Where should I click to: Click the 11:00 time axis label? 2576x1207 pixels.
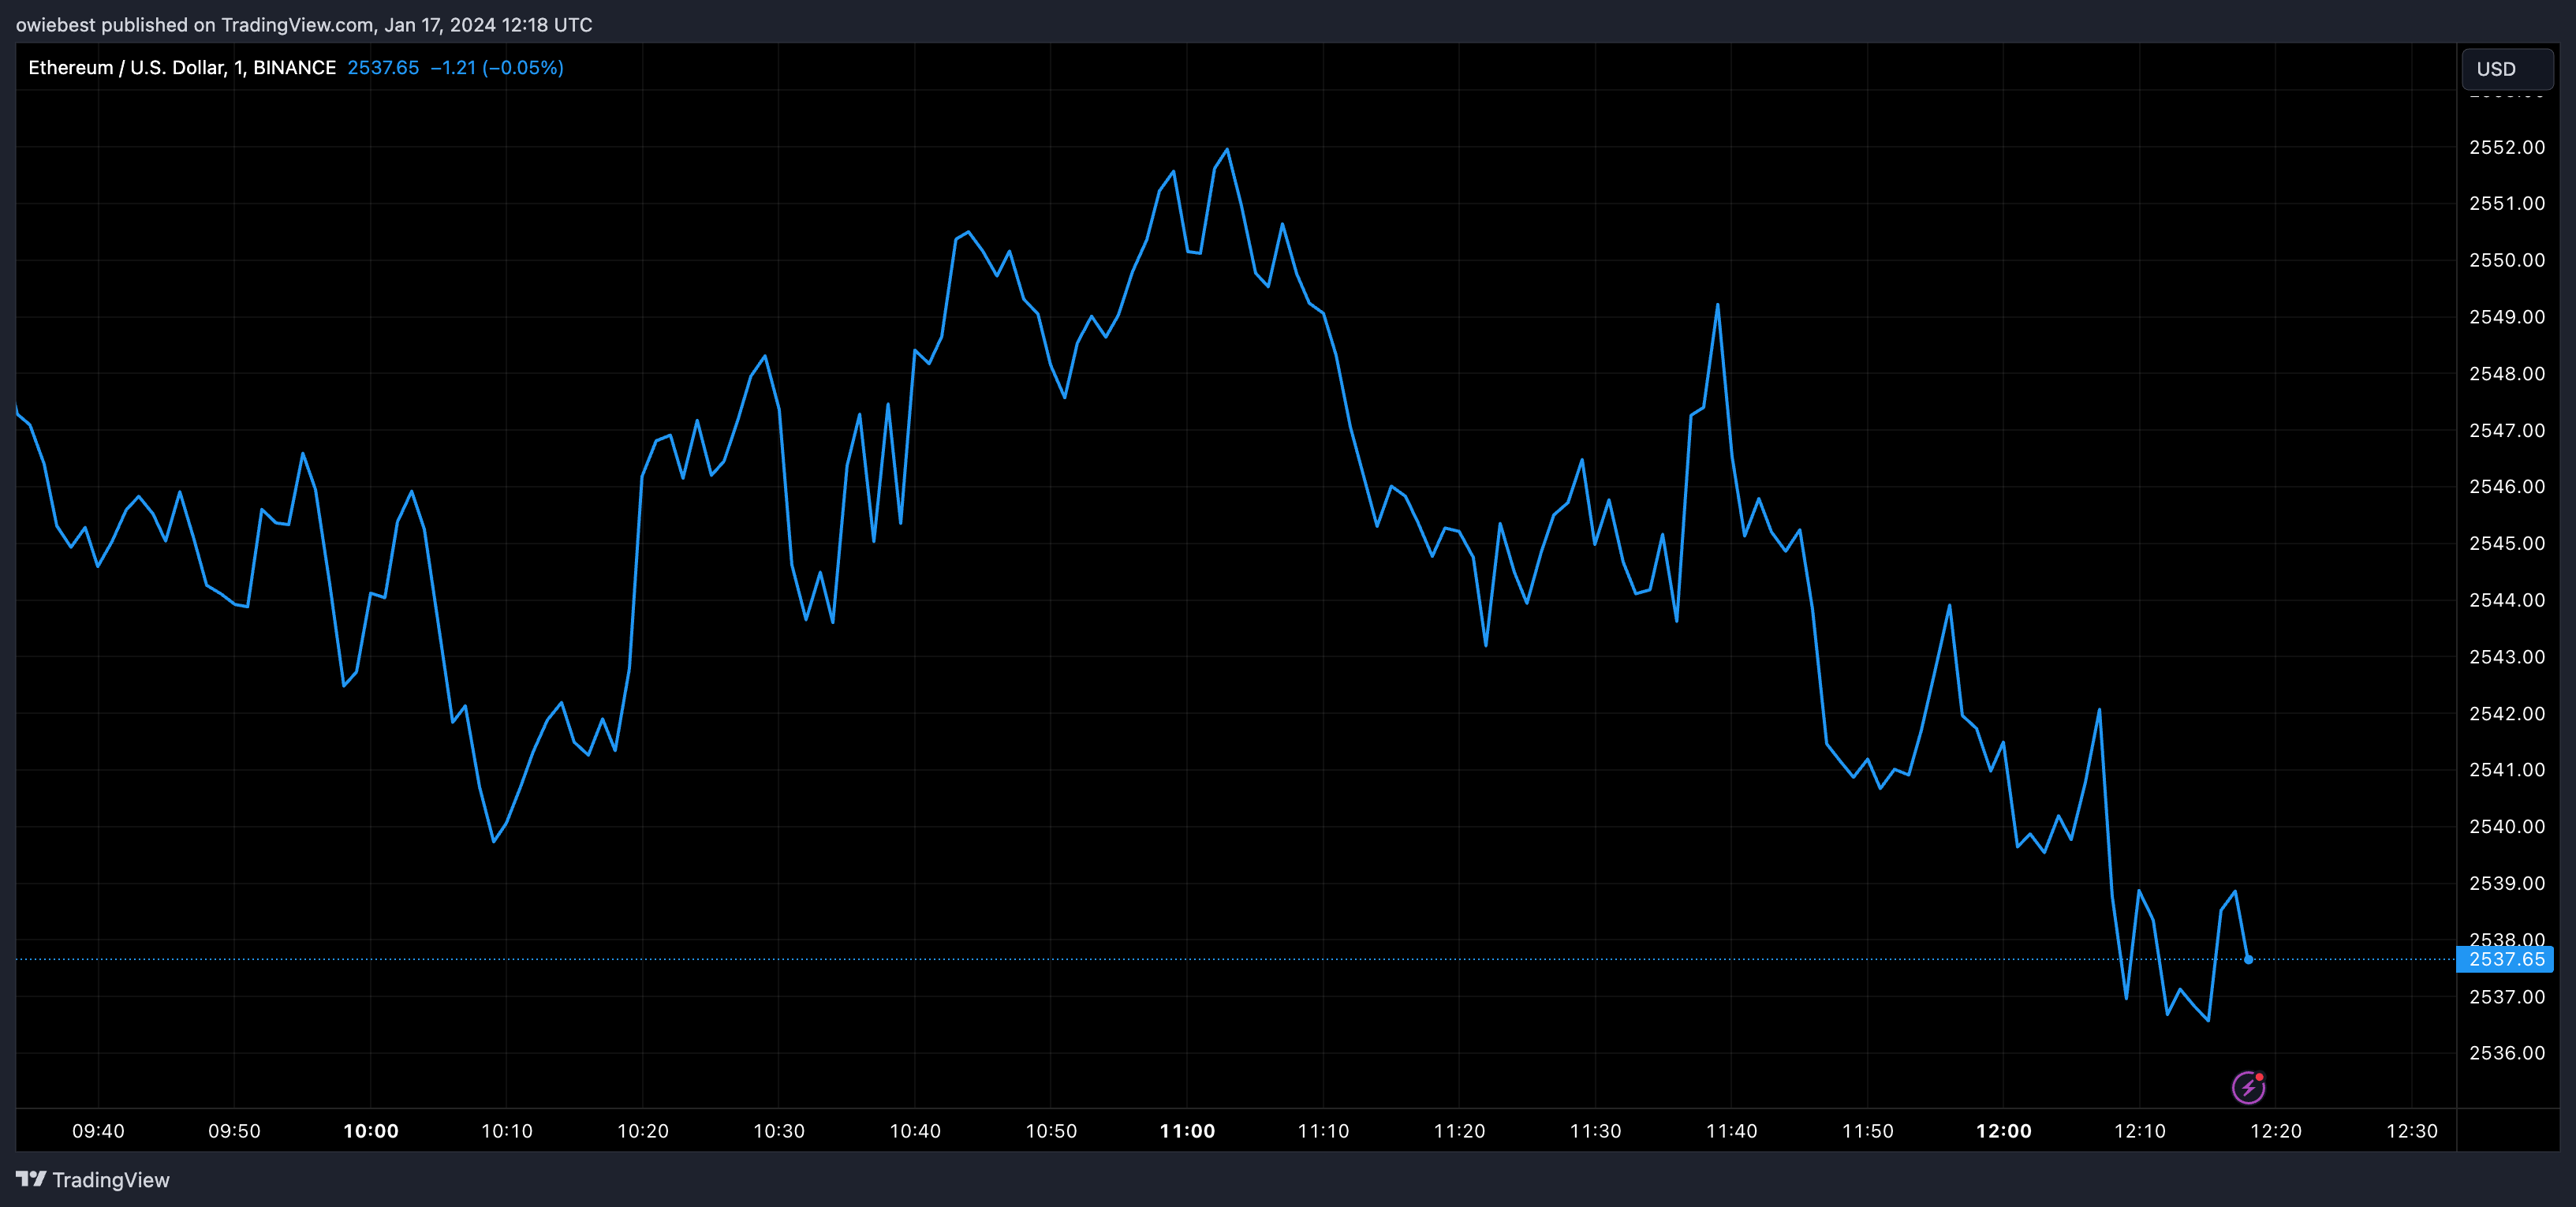[1187, 1131]
